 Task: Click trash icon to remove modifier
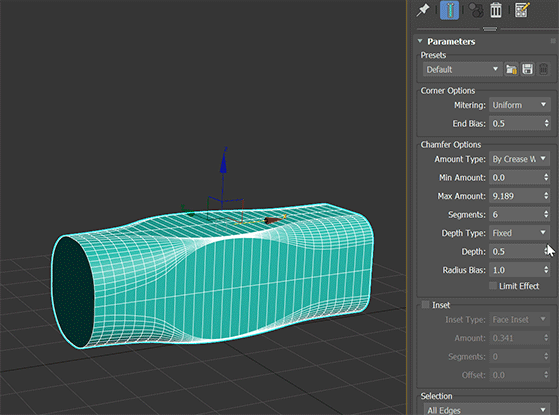[496, 10]
